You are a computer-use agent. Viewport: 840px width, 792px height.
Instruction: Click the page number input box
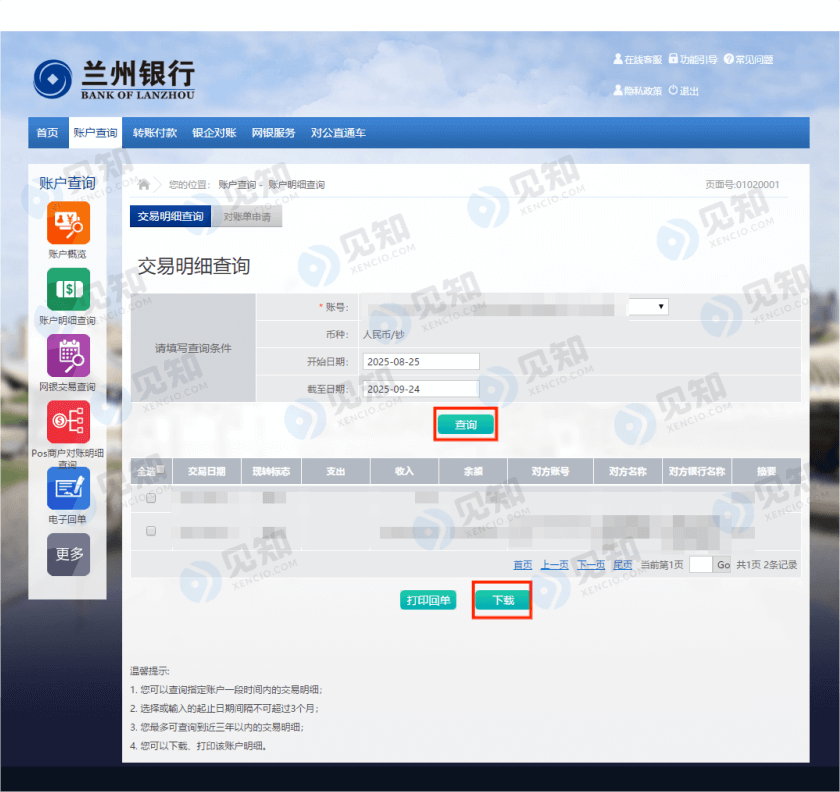[x=700, y=565]
